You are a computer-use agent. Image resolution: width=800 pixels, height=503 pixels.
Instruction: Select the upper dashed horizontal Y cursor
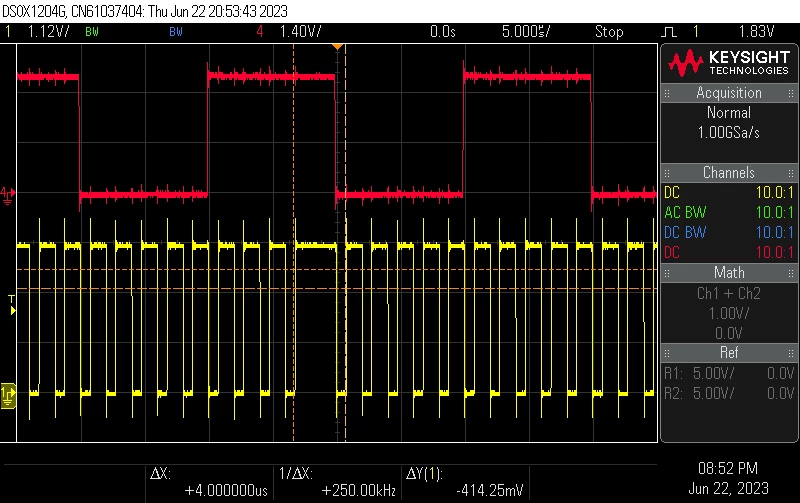pos(337,269)
